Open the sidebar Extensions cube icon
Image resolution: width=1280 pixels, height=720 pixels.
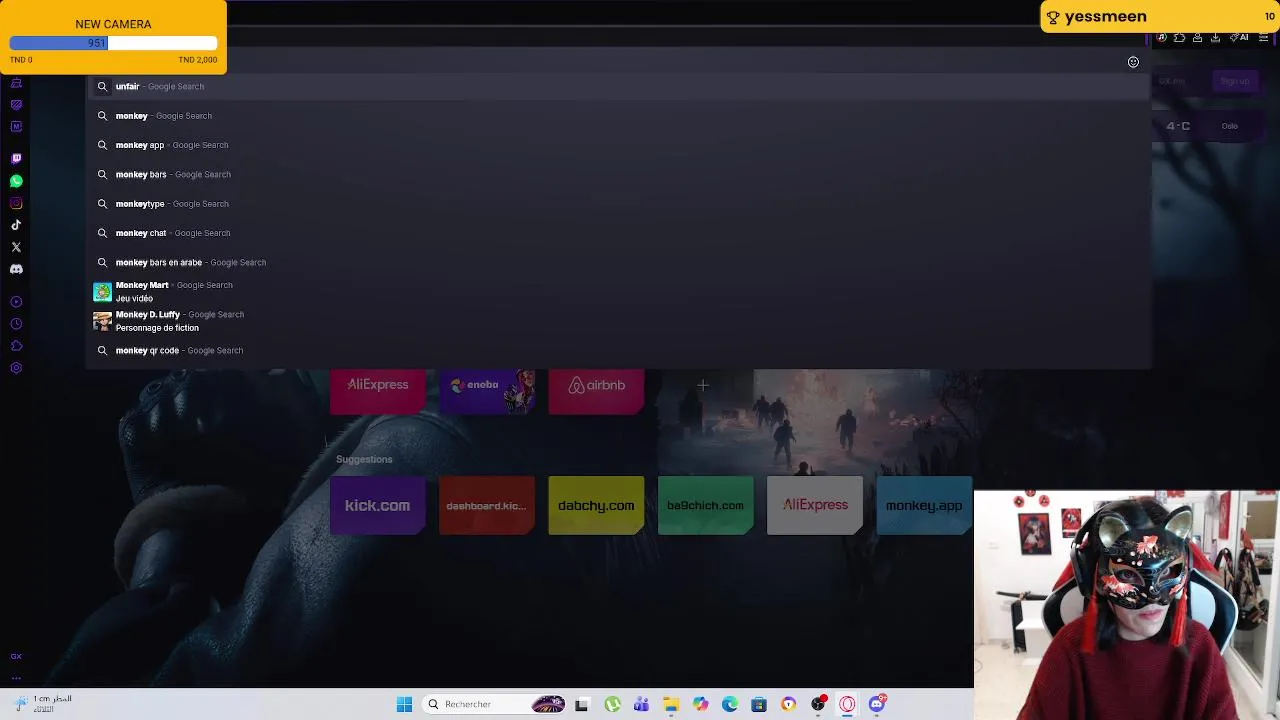(16, 346)
